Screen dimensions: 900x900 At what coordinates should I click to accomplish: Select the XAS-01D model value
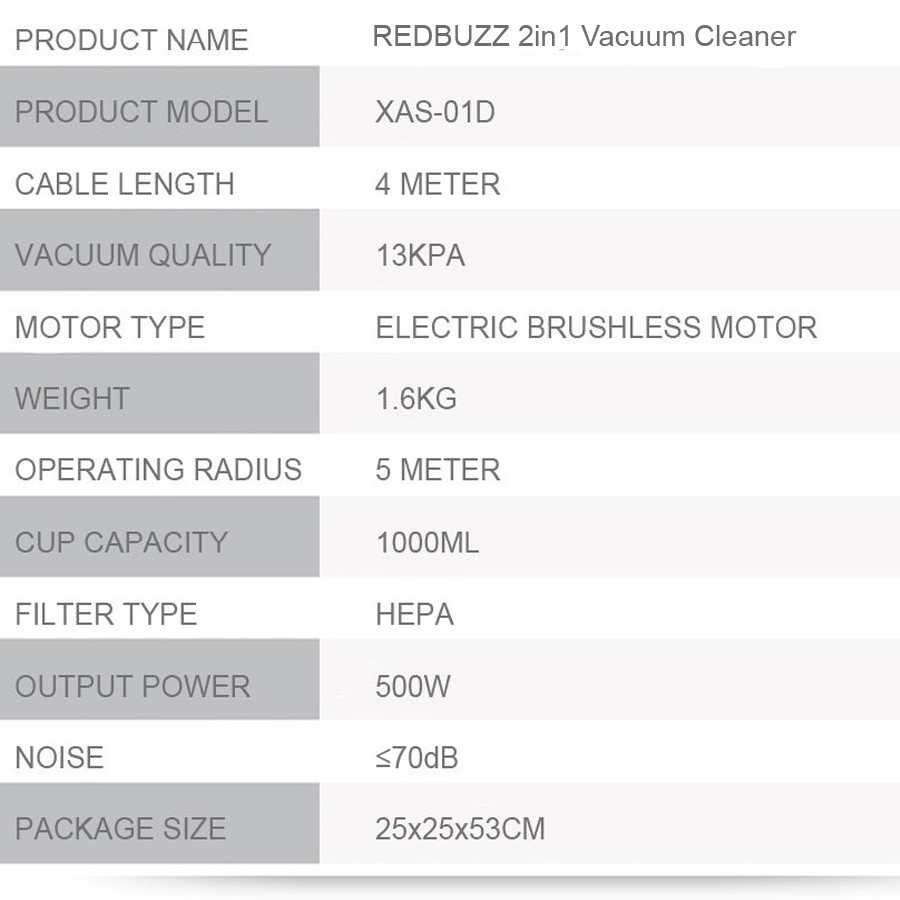(x=435, y=111)
